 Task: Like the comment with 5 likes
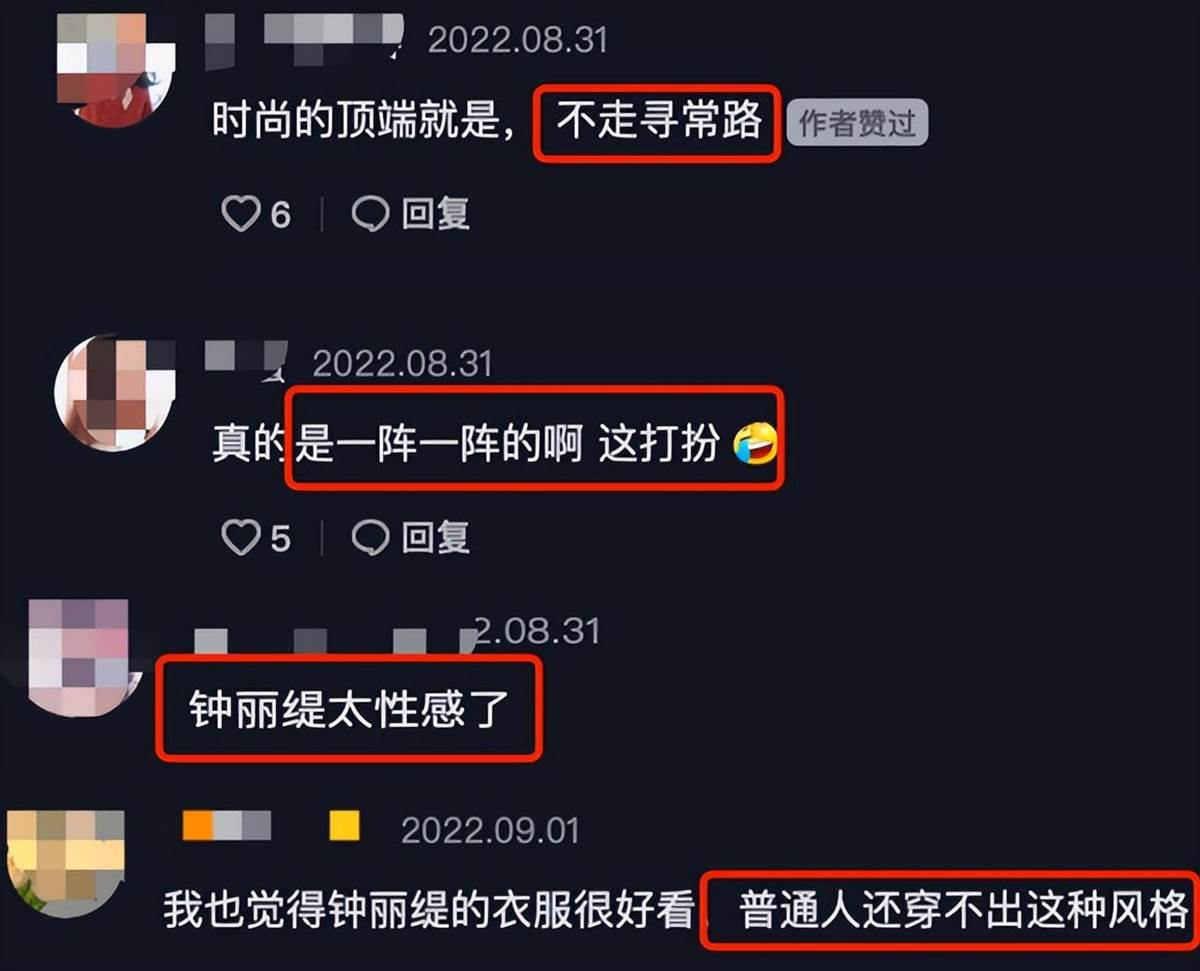point(240,538)
